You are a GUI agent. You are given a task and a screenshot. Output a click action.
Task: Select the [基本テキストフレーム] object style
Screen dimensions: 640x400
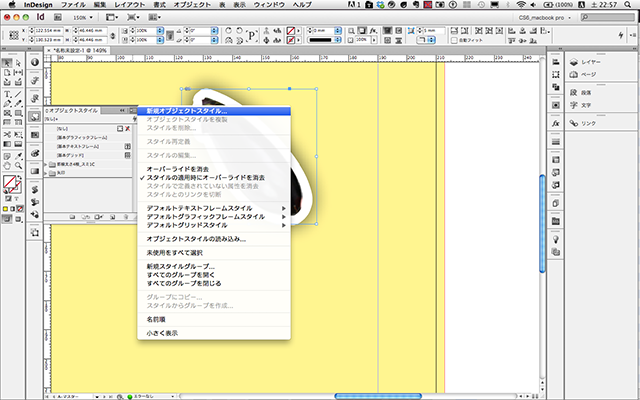78,146
